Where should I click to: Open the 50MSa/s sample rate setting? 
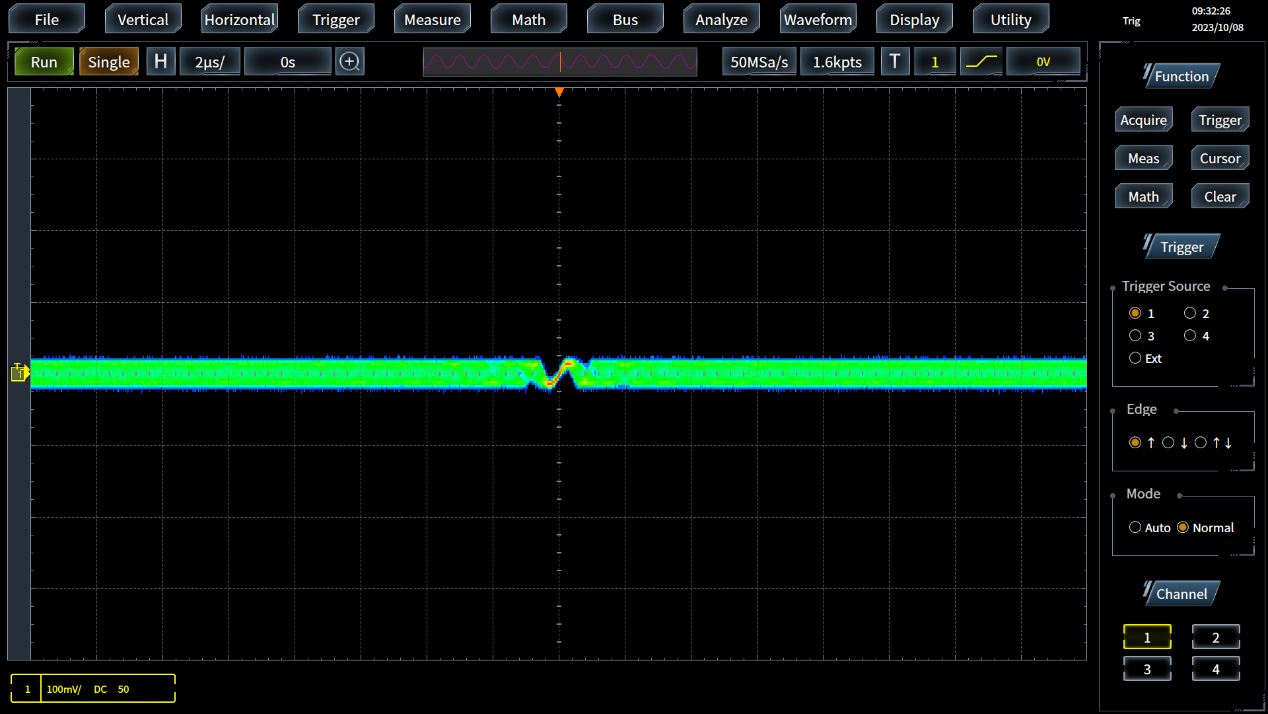coord(759,62)
